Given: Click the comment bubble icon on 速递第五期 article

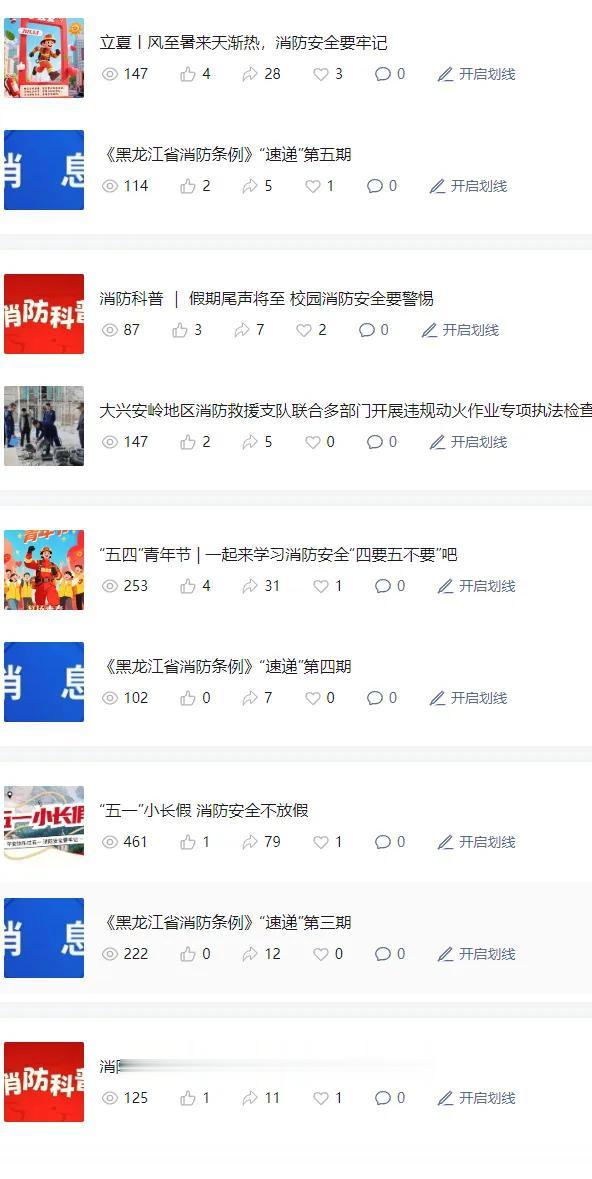Looking at the screenshot, I should (x=375, y=186).
